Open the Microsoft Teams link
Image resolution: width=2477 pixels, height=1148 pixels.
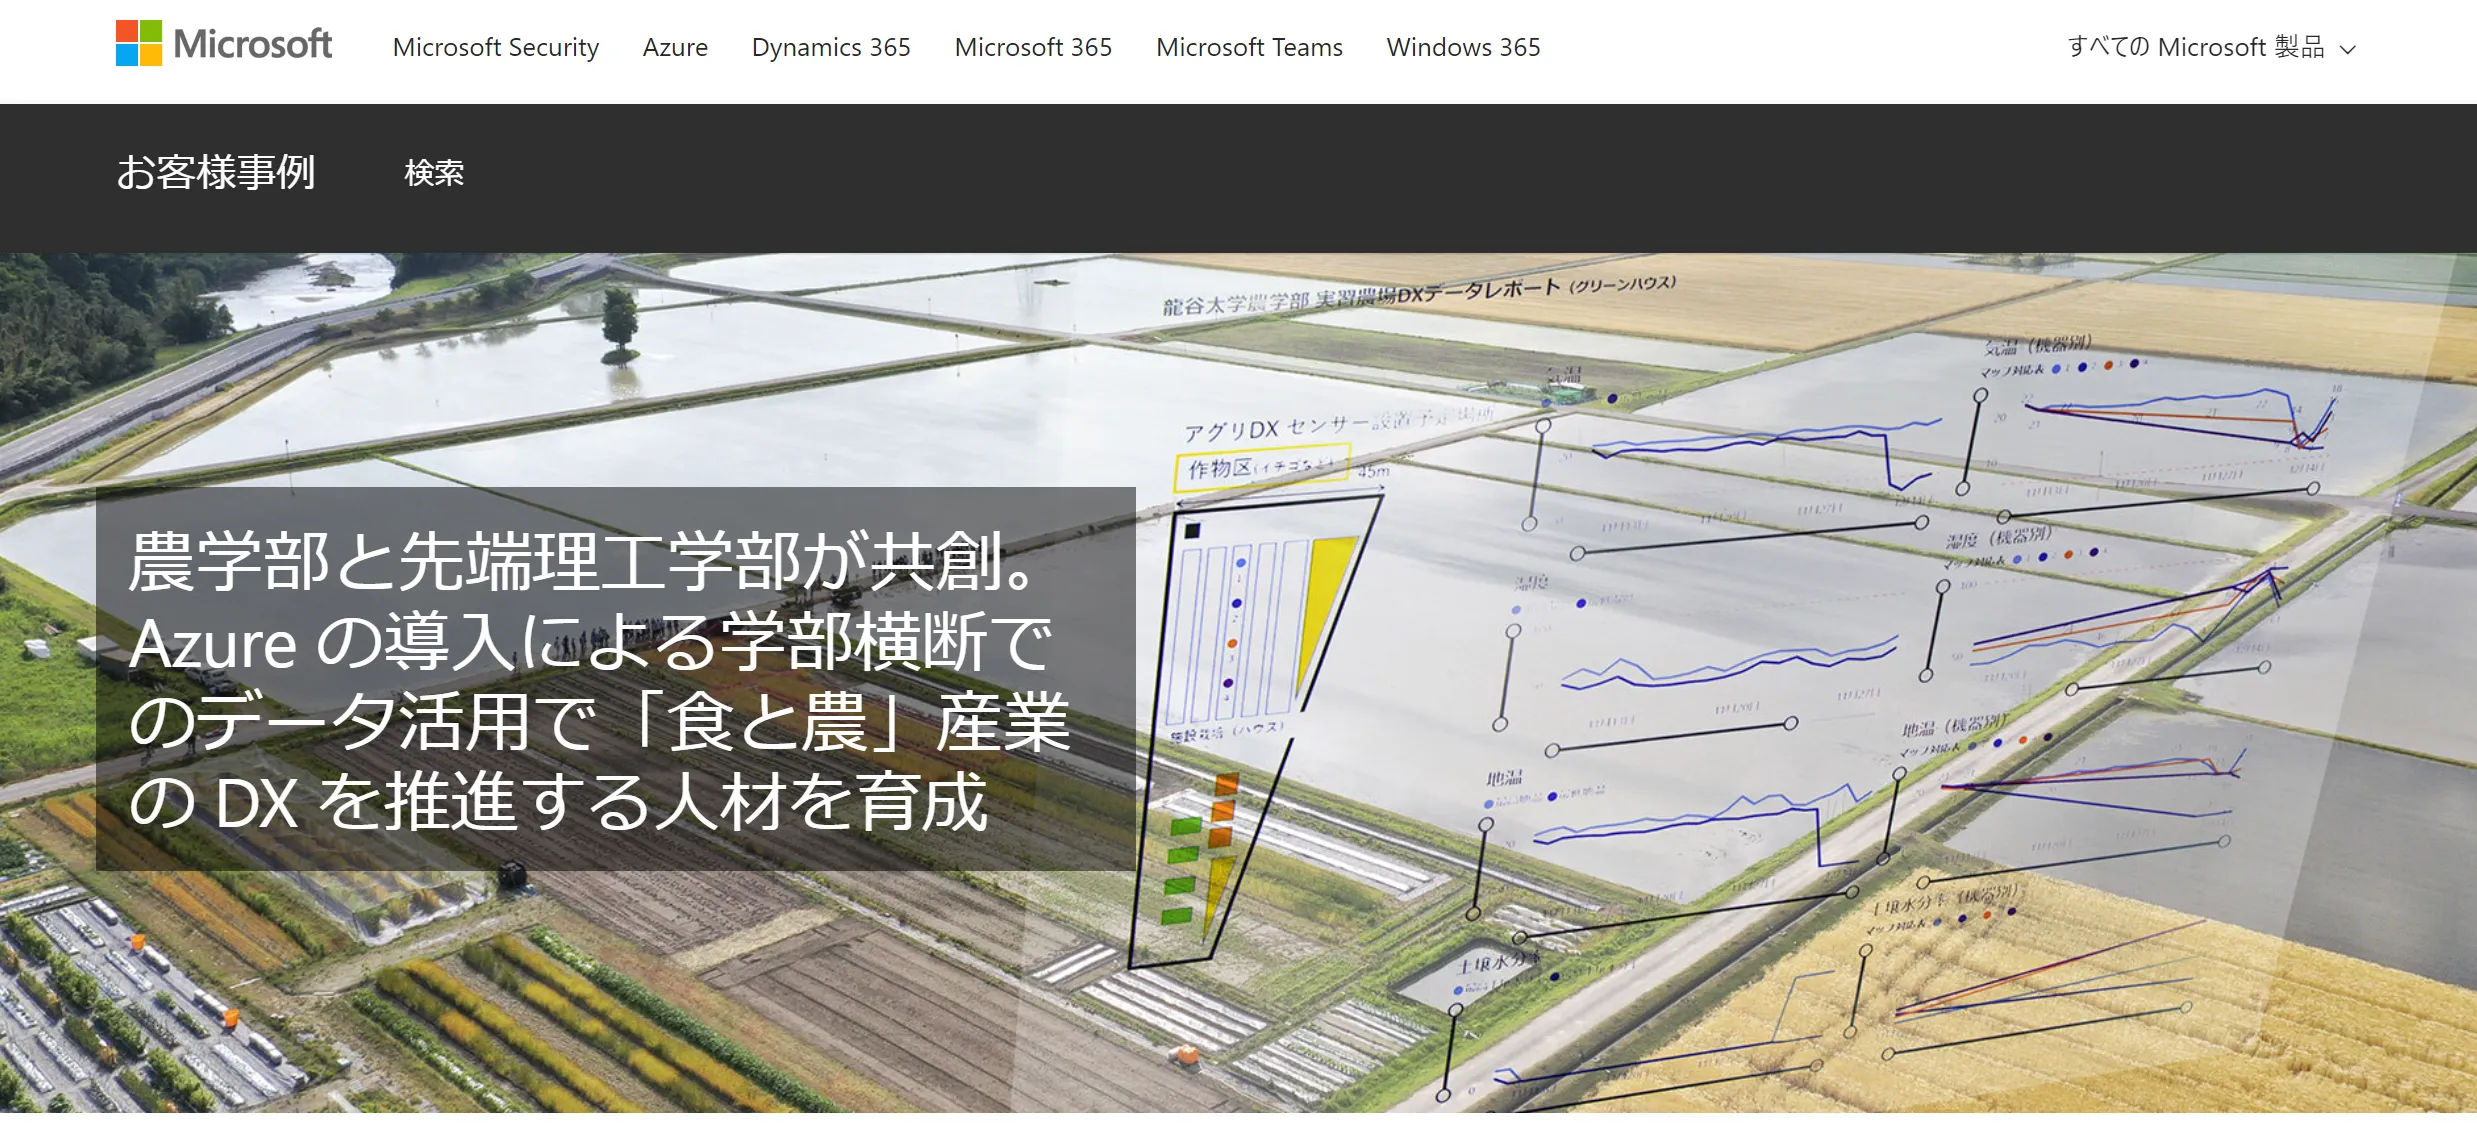pyautogui.click(x=1249, y=47)
